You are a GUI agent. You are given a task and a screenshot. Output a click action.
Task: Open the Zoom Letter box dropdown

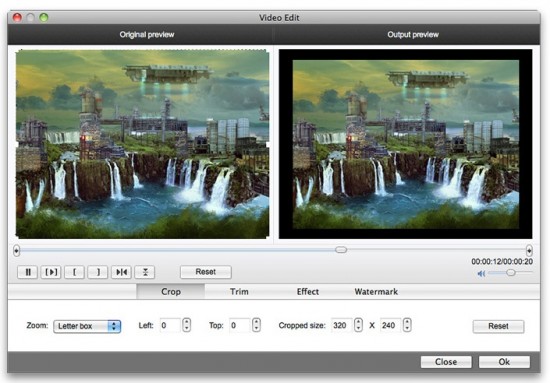tap(87, 326)
